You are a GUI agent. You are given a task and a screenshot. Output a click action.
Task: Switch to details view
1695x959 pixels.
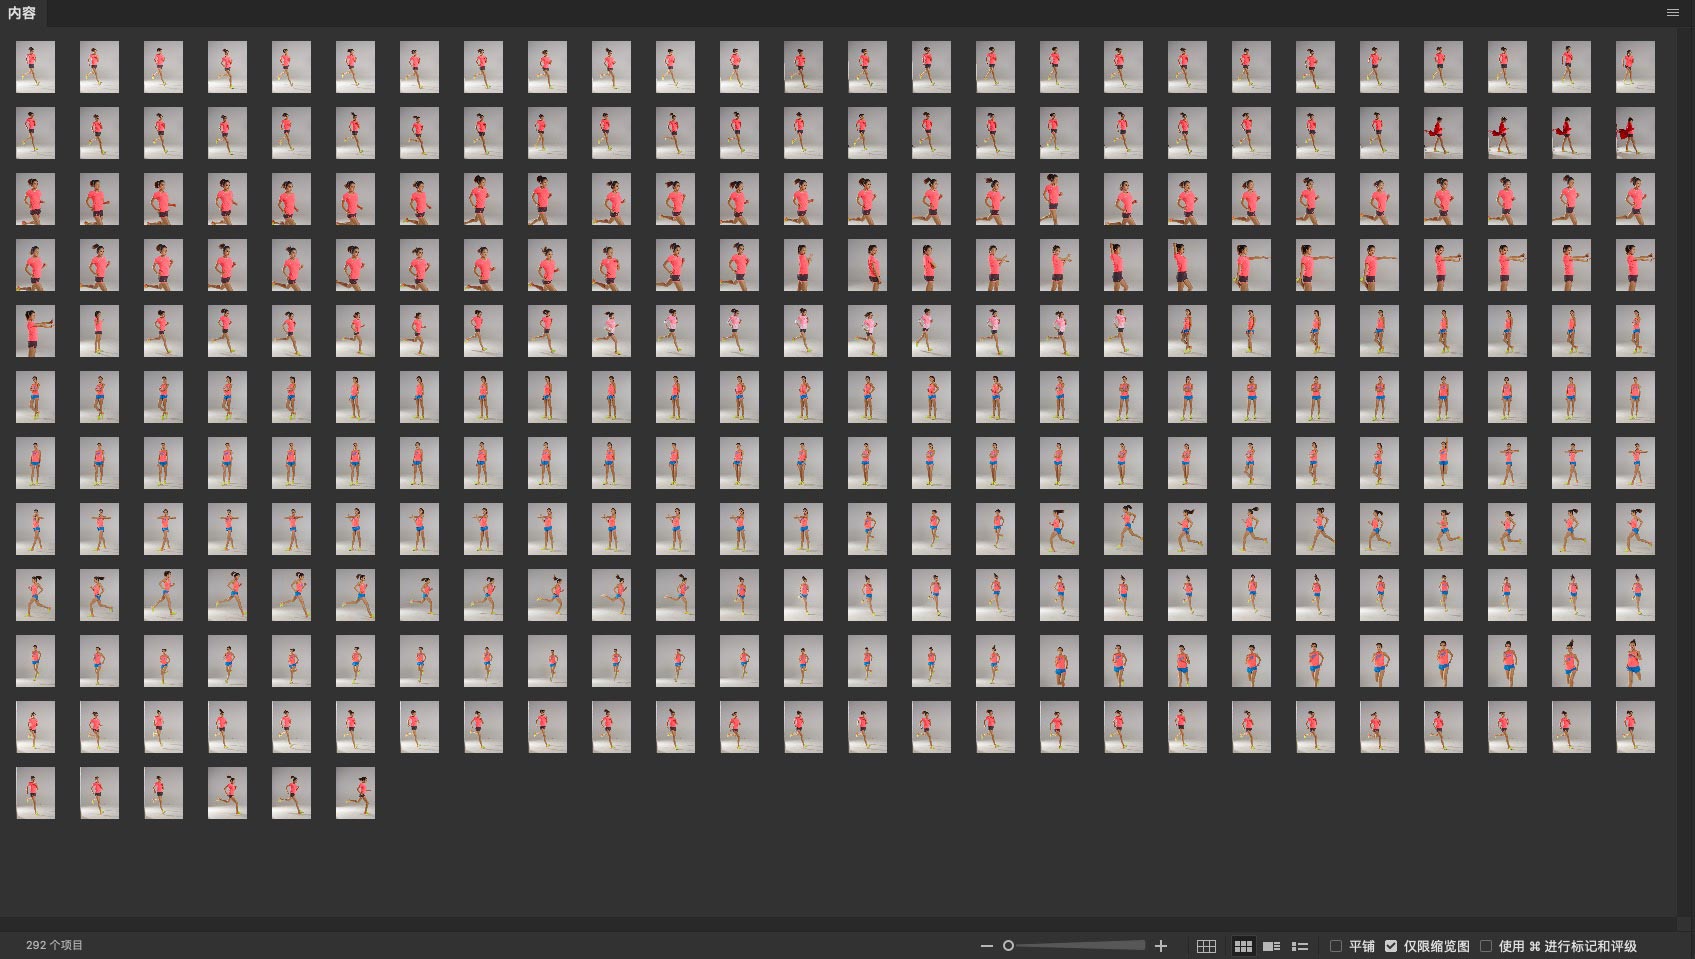[1272, 946]
